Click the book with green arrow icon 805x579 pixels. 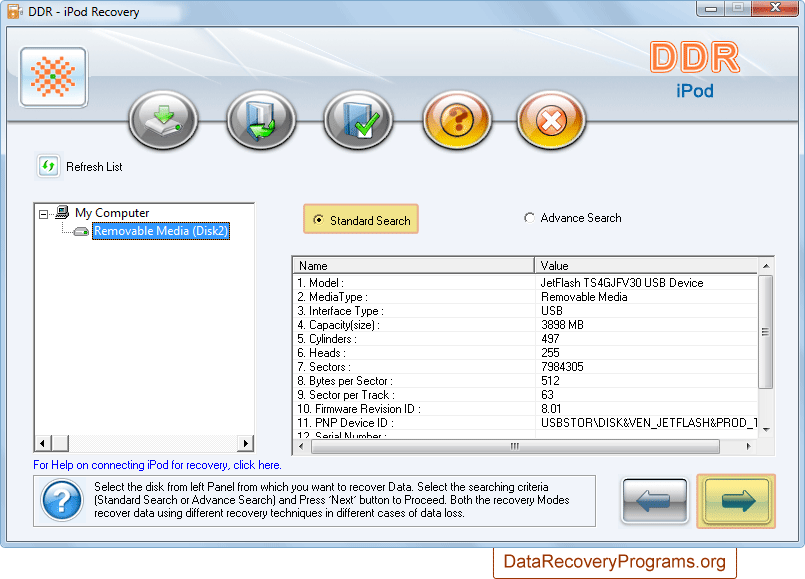pyautogui.click(x=261, y=120)
